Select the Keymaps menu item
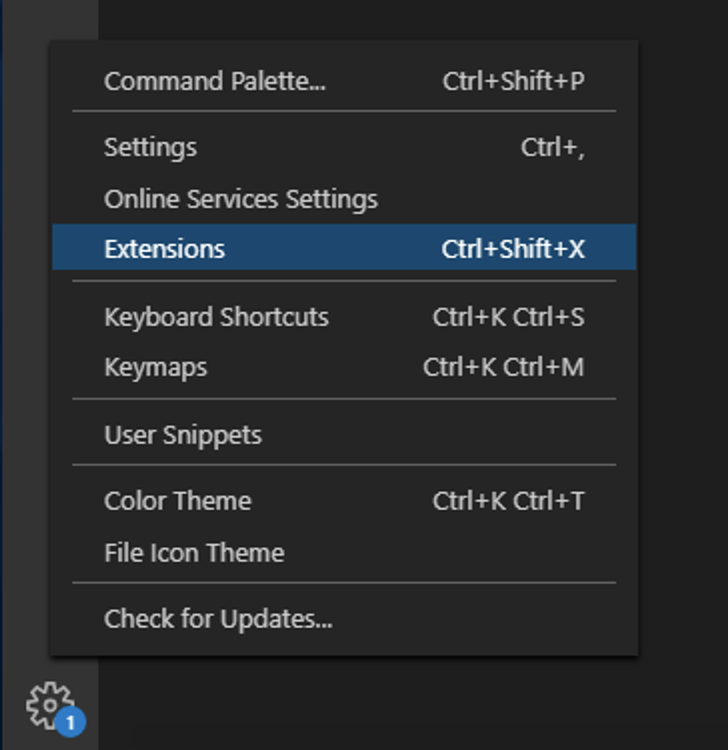 tap(344, 367)
